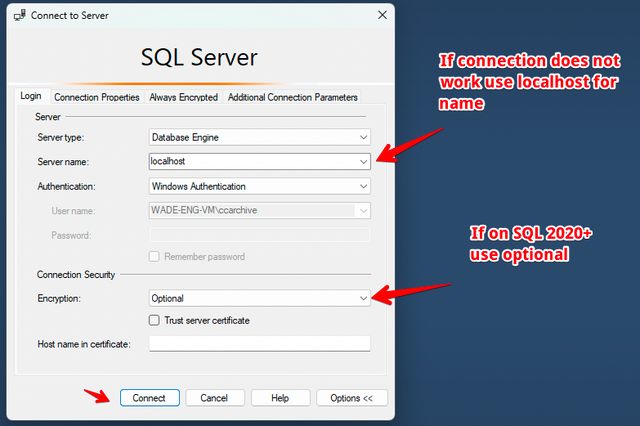640x426 pixels.
Task: Collapse settings with Options << button
Action: pos(352,398)
